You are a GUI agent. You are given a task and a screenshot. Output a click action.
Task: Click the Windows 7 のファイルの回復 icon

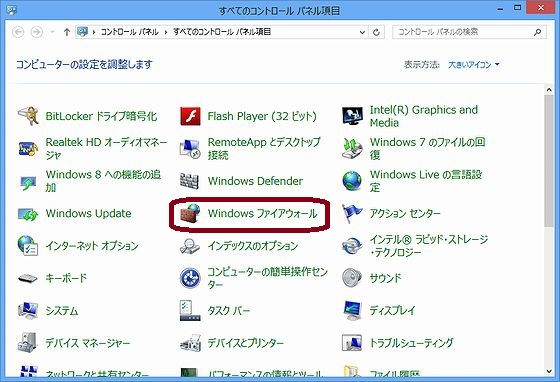pyautogui.click(x=352, y=149)
